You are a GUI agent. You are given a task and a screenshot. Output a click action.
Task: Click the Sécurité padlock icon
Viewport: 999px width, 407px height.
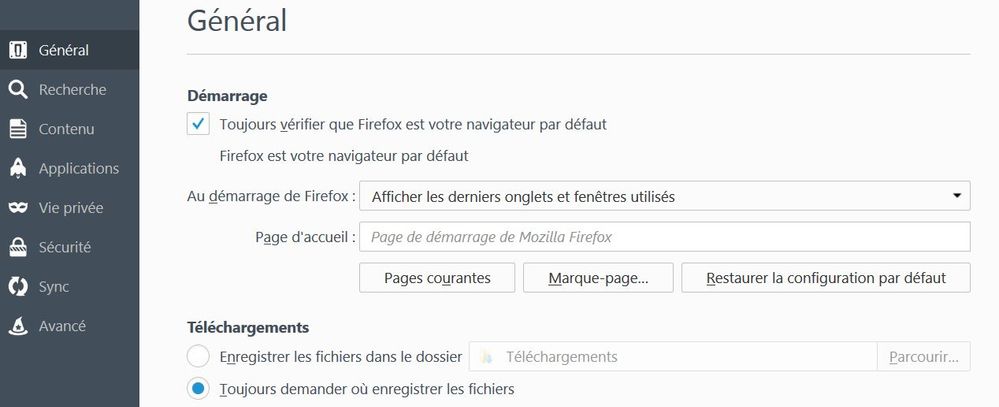click(x=18, y=247)
